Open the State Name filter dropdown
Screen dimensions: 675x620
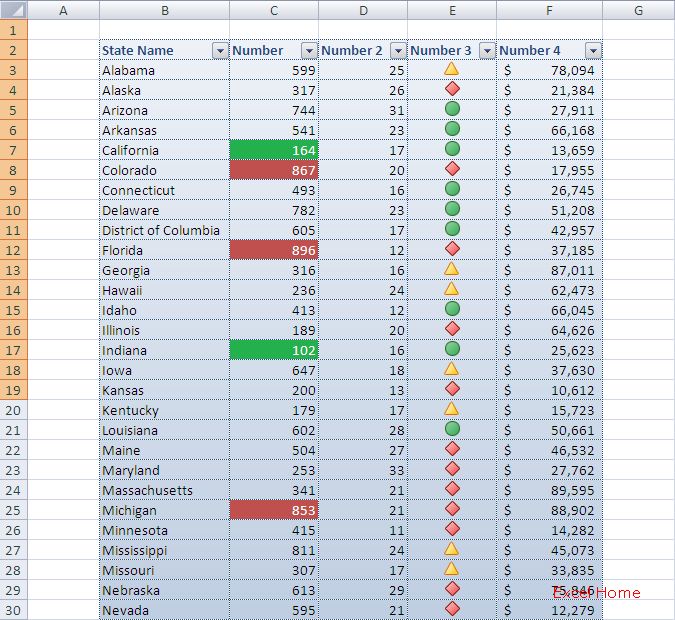click(219, 51)
